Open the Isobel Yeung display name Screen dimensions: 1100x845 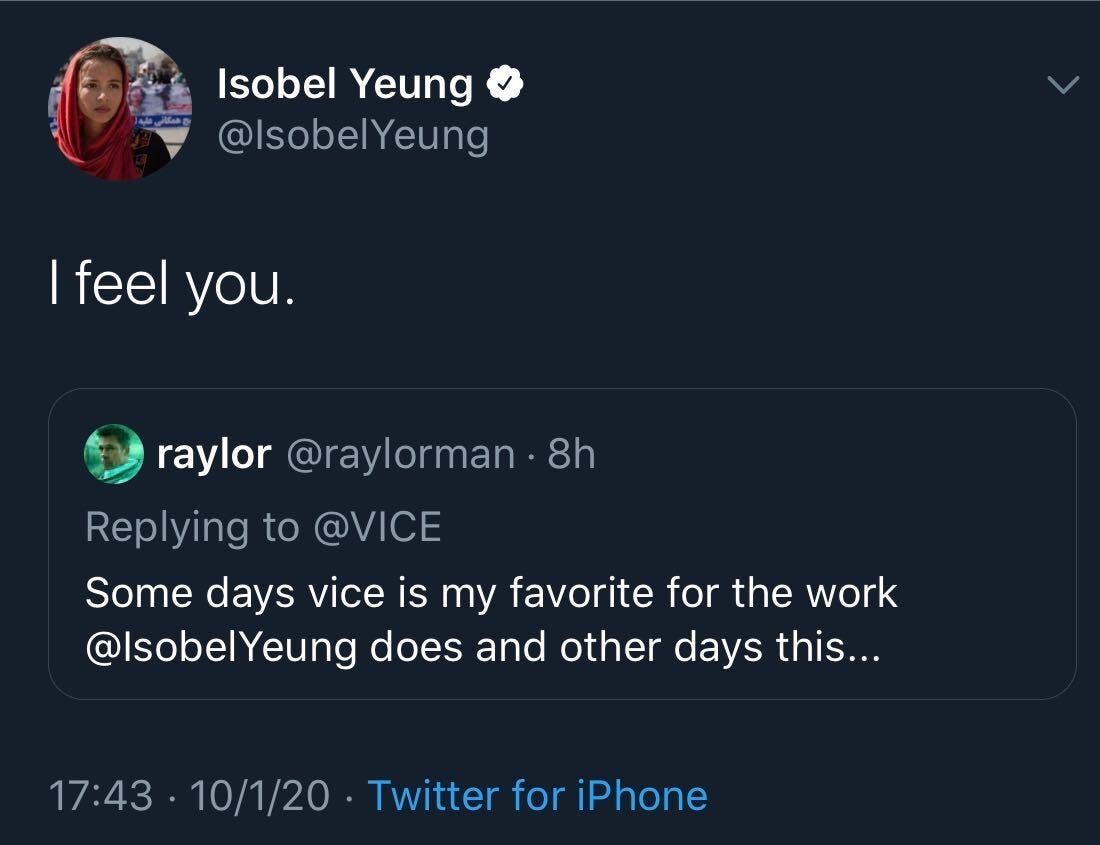coord(345,87)
